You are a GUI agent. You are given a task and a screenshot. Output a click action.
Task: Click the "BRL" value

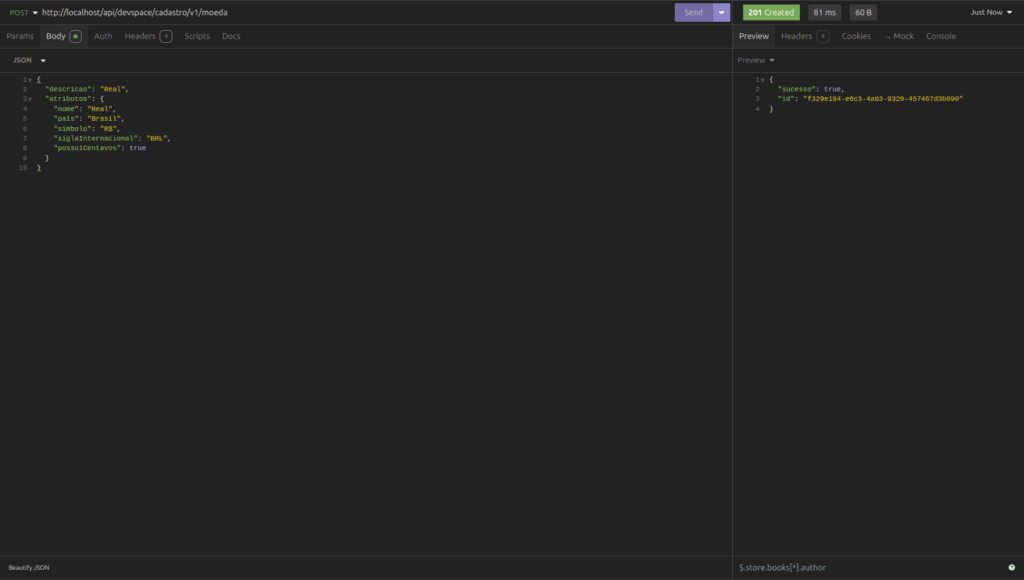pos(157,138)
